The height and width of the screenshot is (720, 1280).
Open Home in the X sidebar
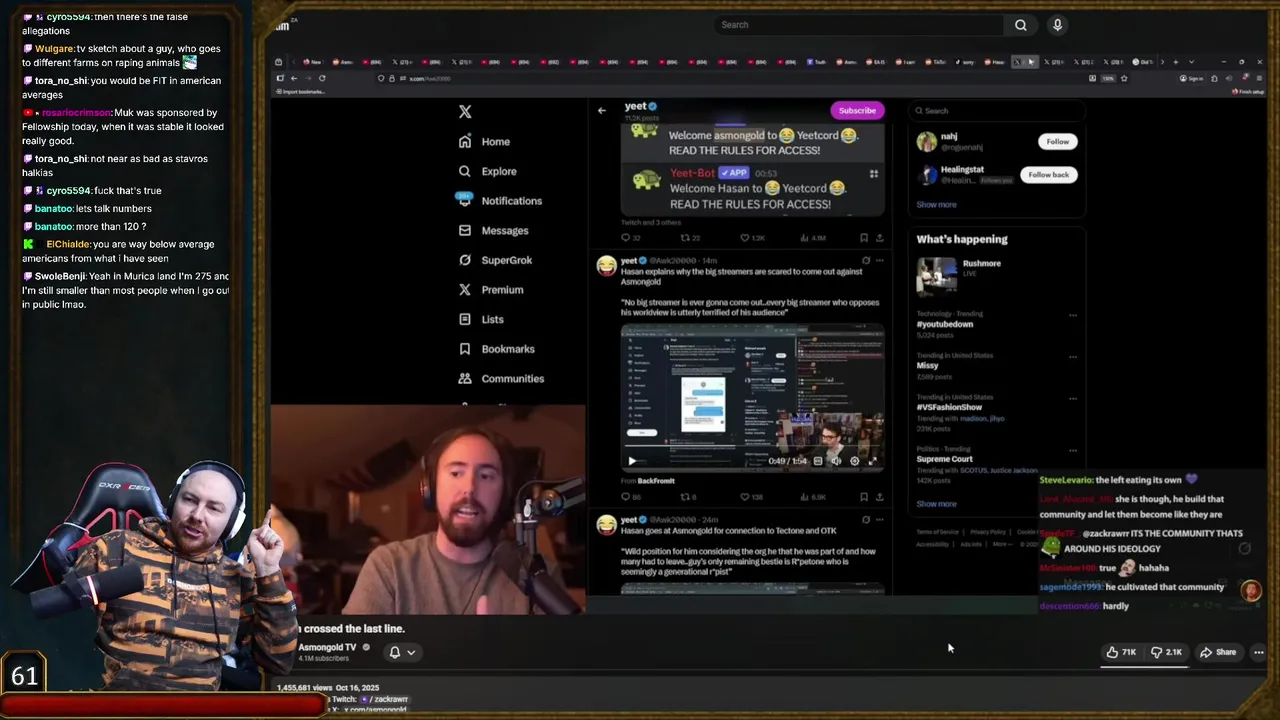coord(485,142)
